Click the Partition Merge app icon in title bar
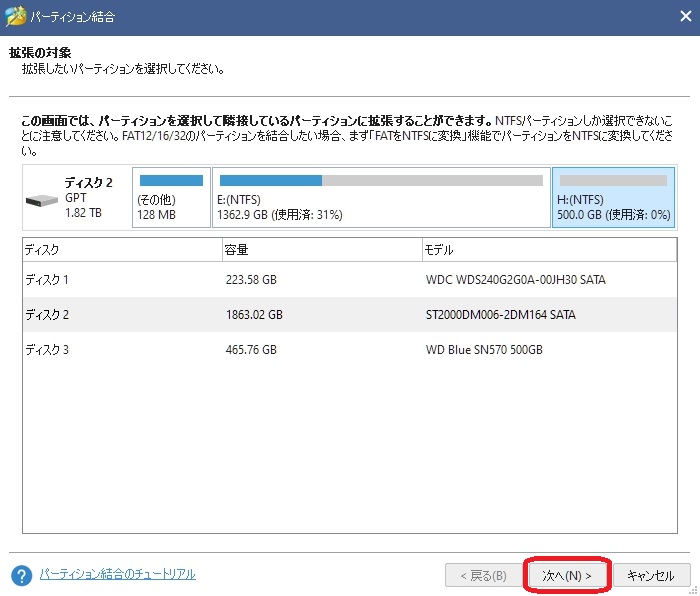This screenshot has height=596, width=700. [16, 17]
